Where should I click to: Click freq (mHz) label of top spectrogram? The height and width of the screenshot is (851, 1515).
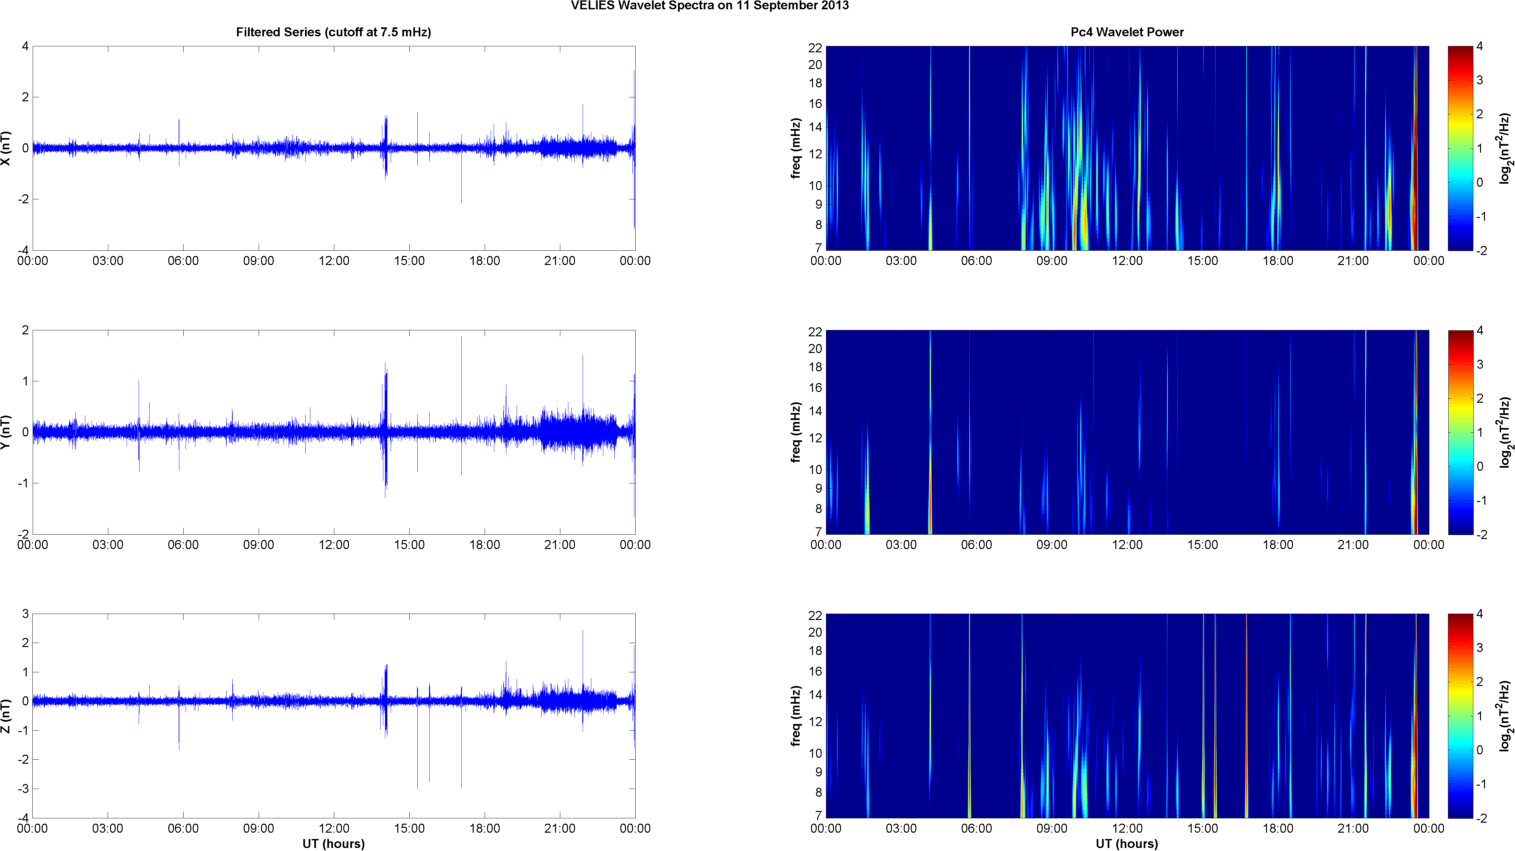tap(796, 148)
